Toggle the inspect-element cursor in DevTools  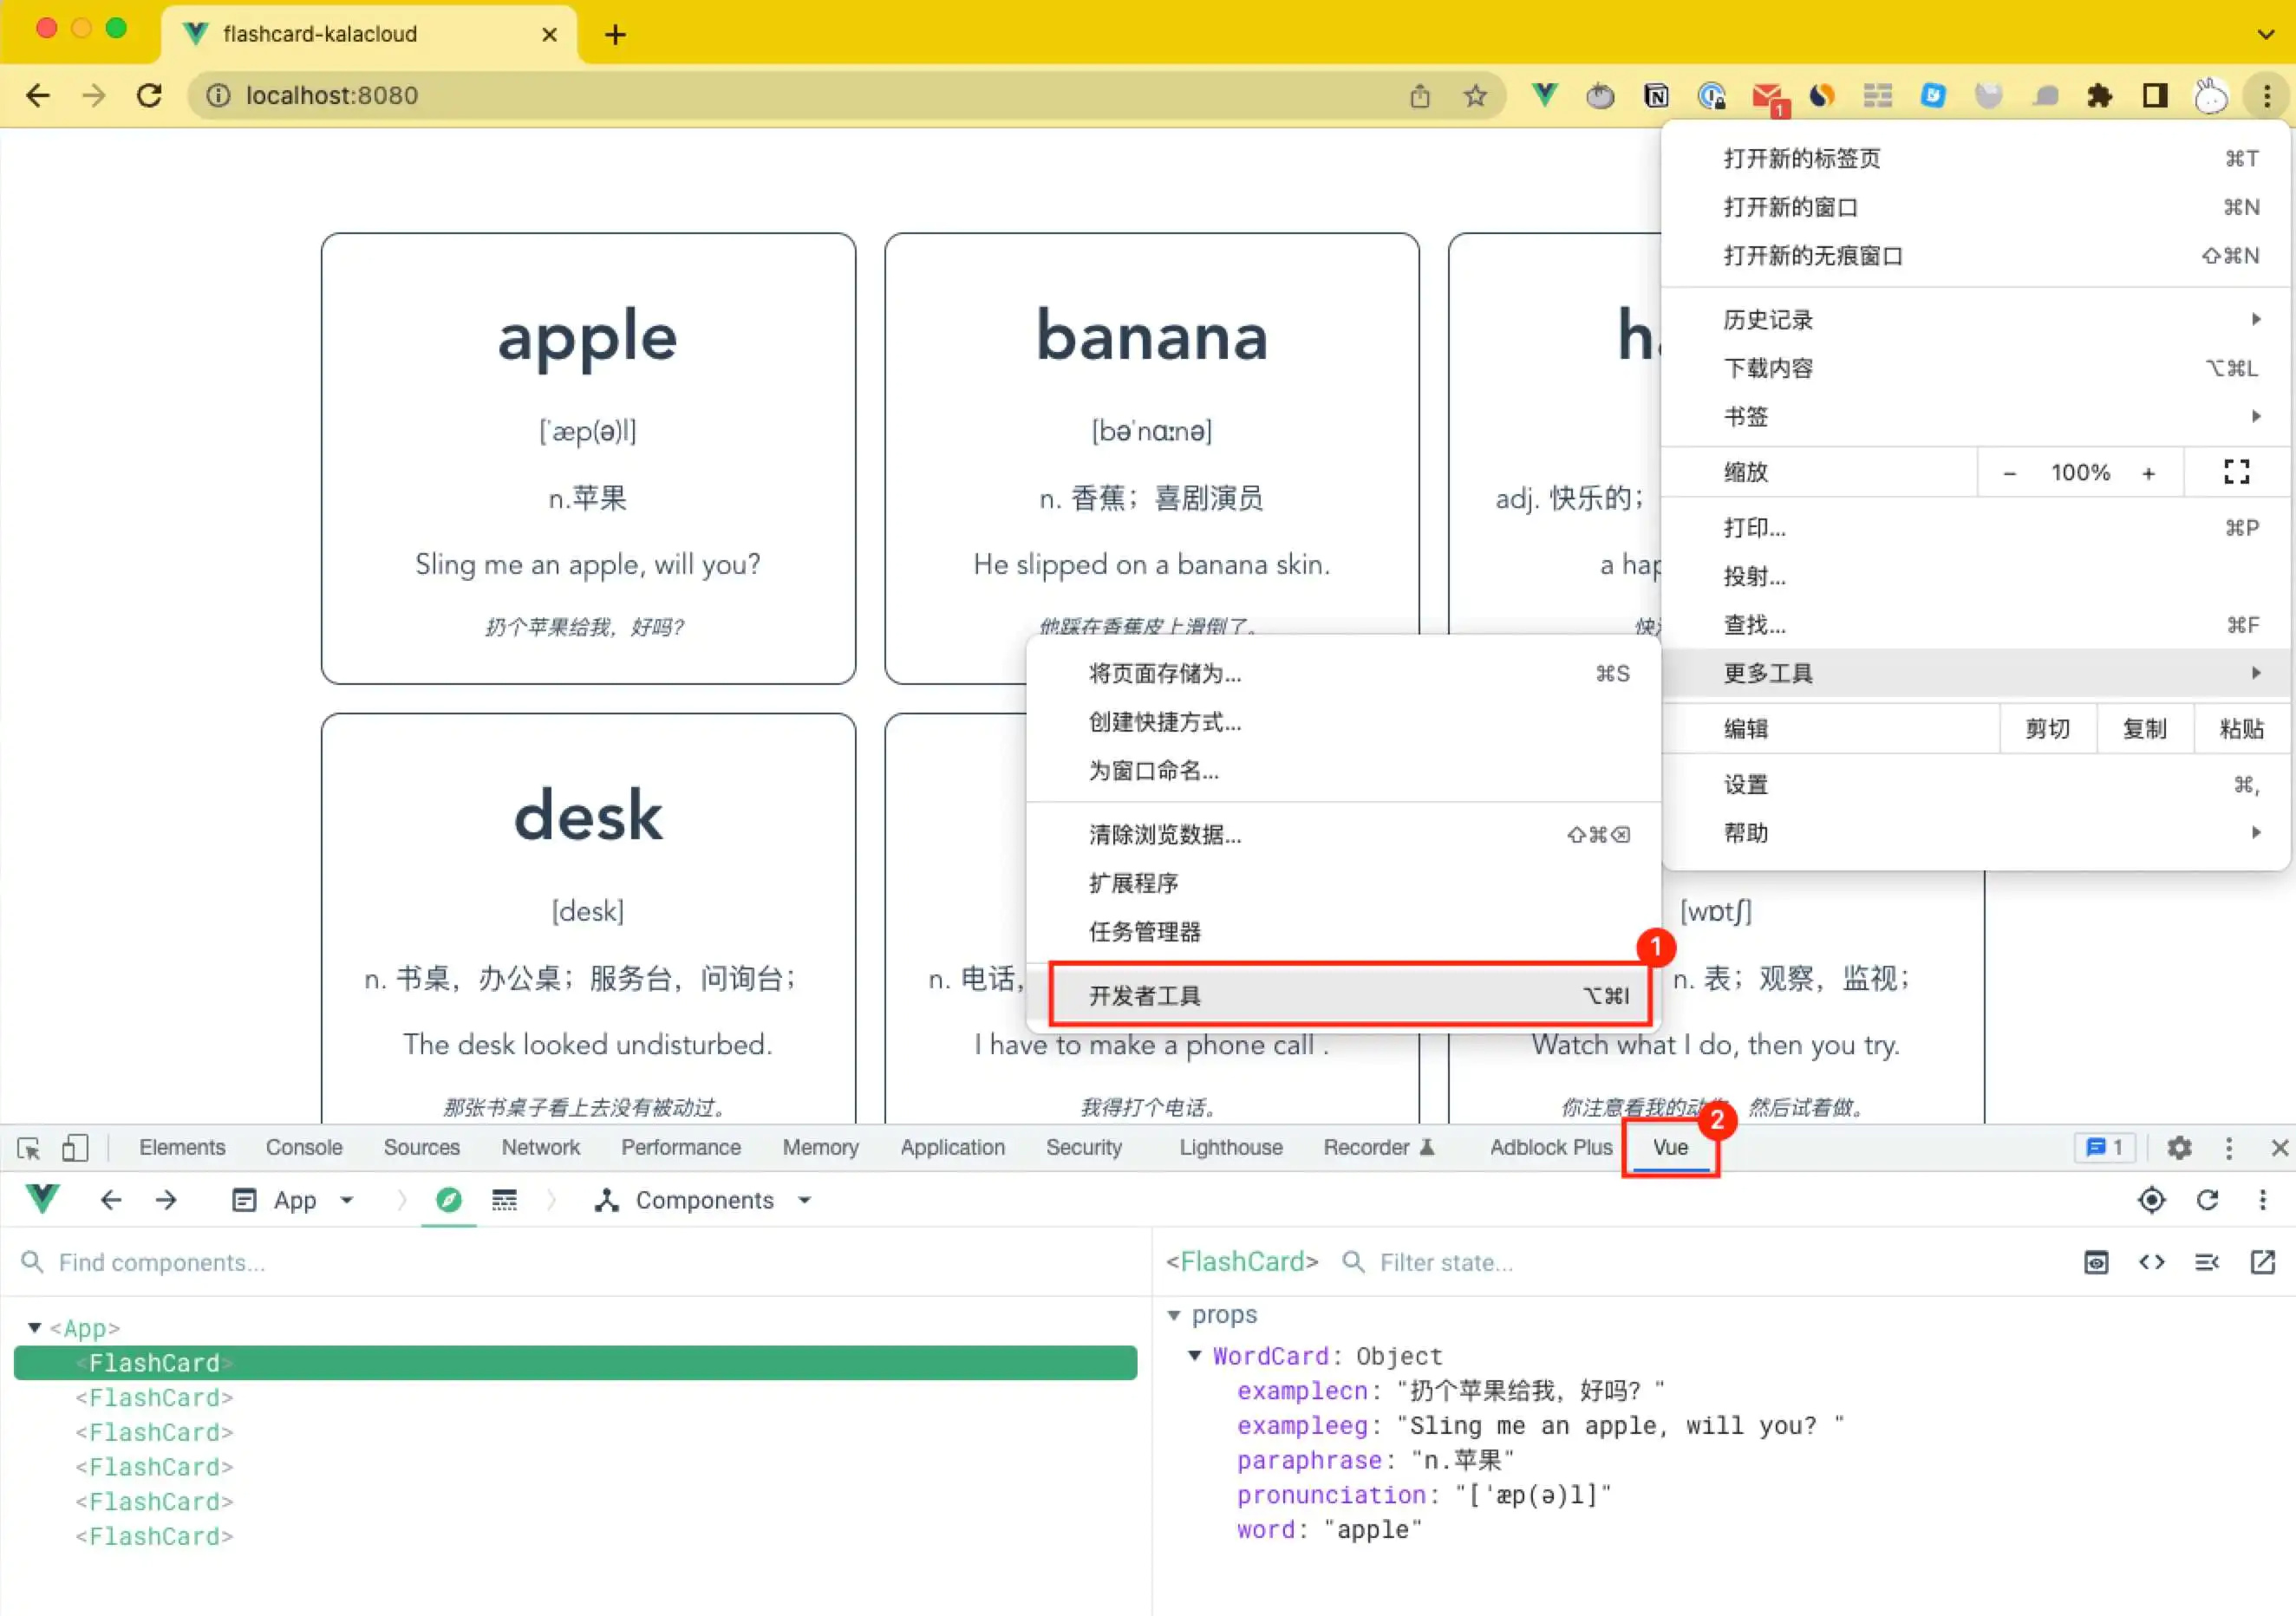click(x=28, y=1147)
